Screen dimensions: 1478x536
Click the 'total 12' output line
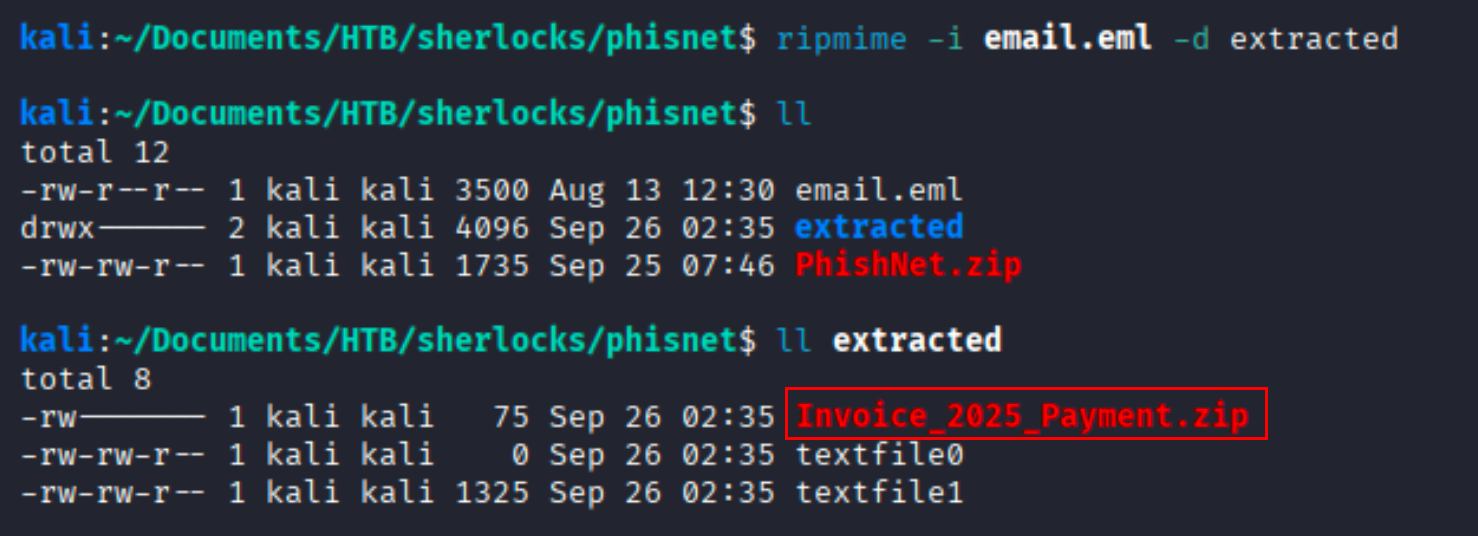click(x=95, y=152)
